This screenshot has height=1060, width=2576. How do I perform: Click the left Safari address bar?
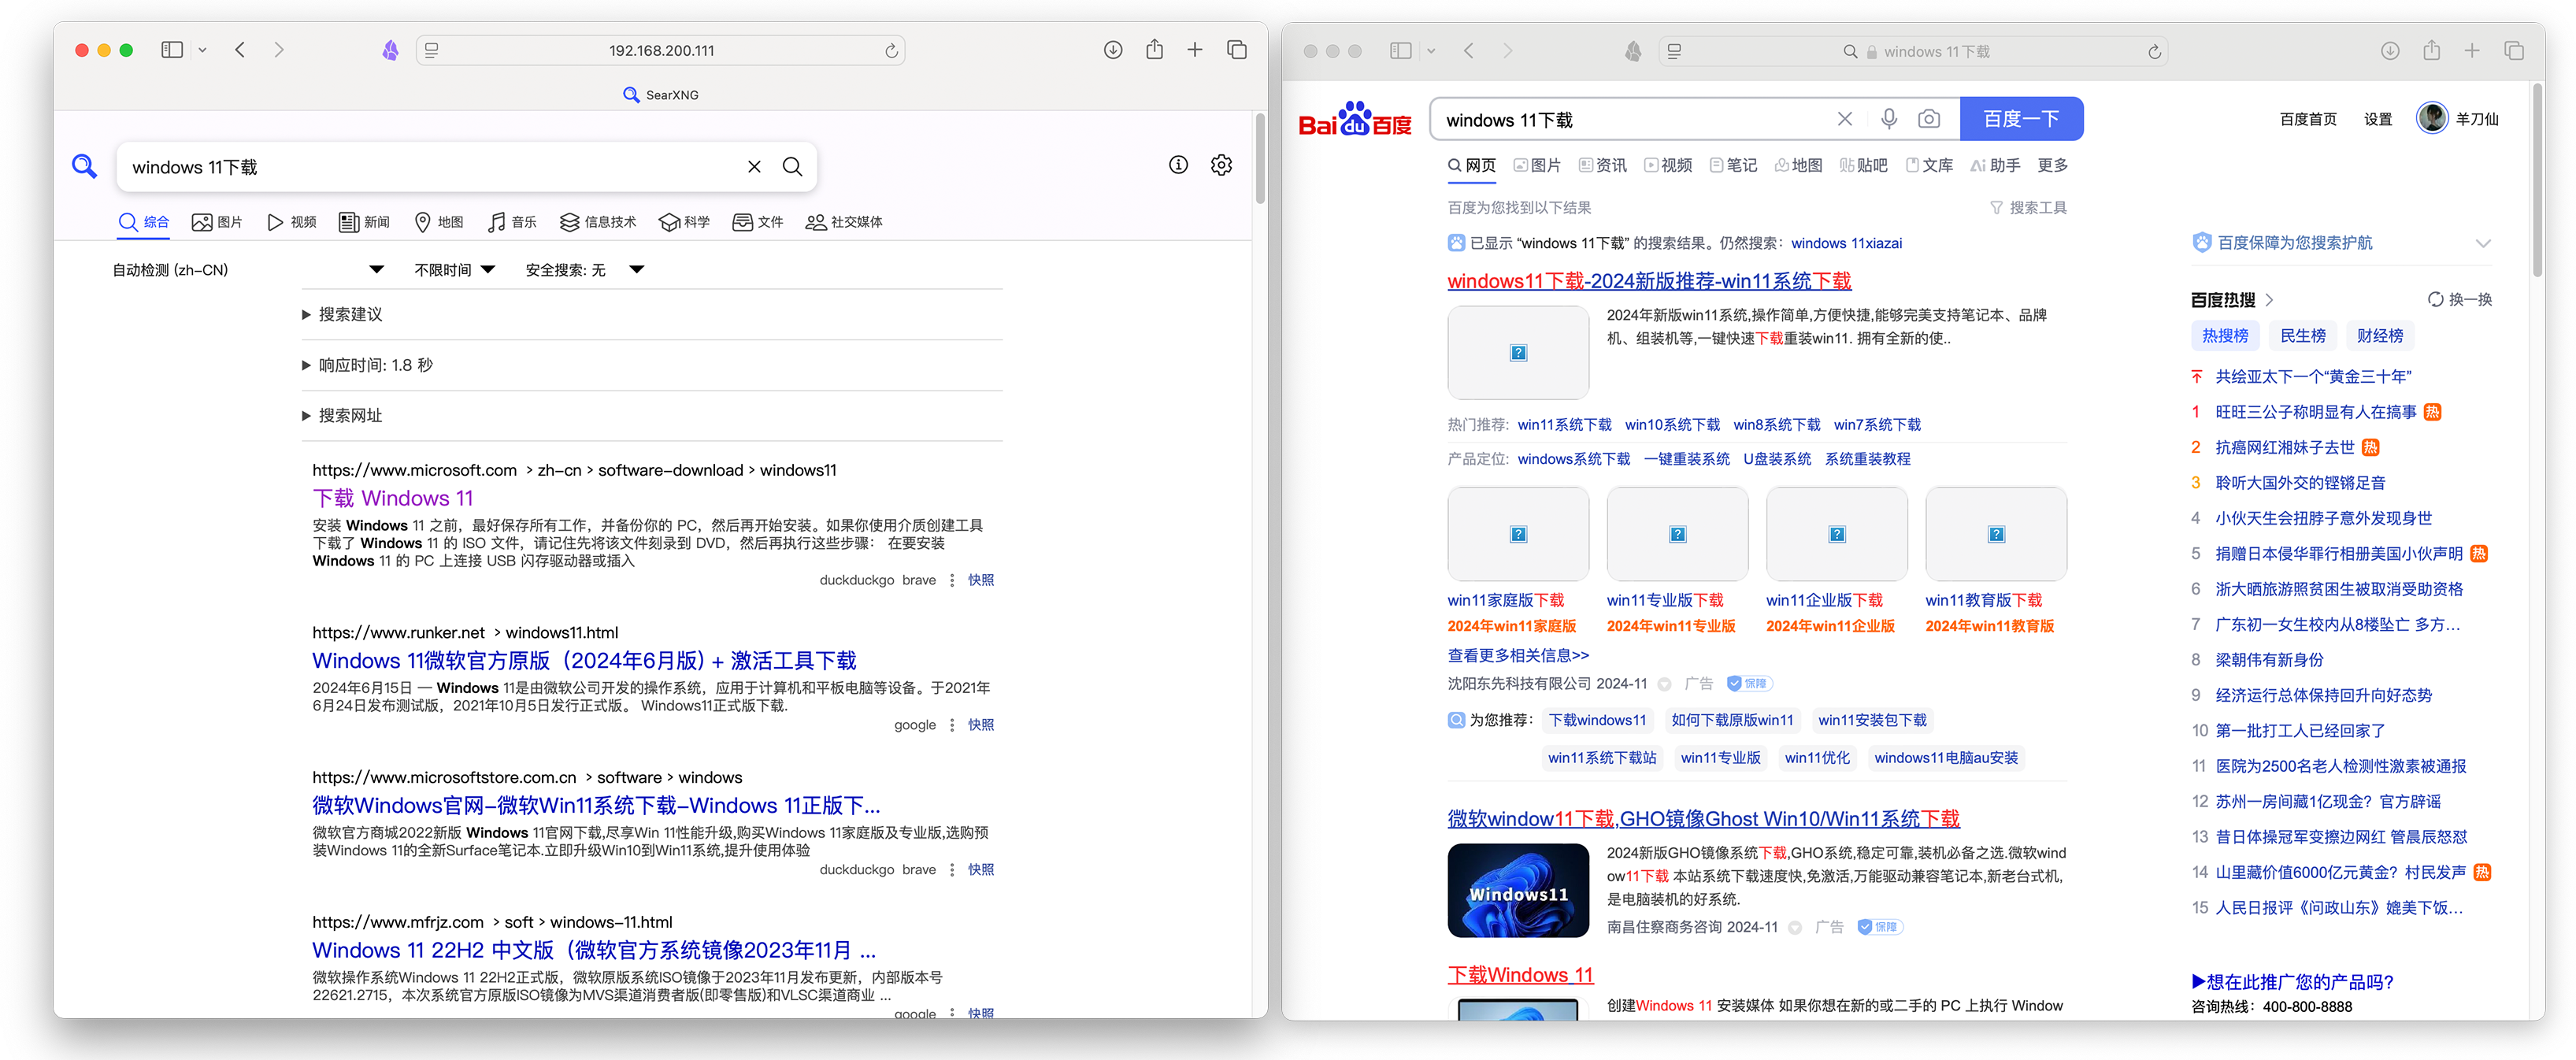(661, 51)
